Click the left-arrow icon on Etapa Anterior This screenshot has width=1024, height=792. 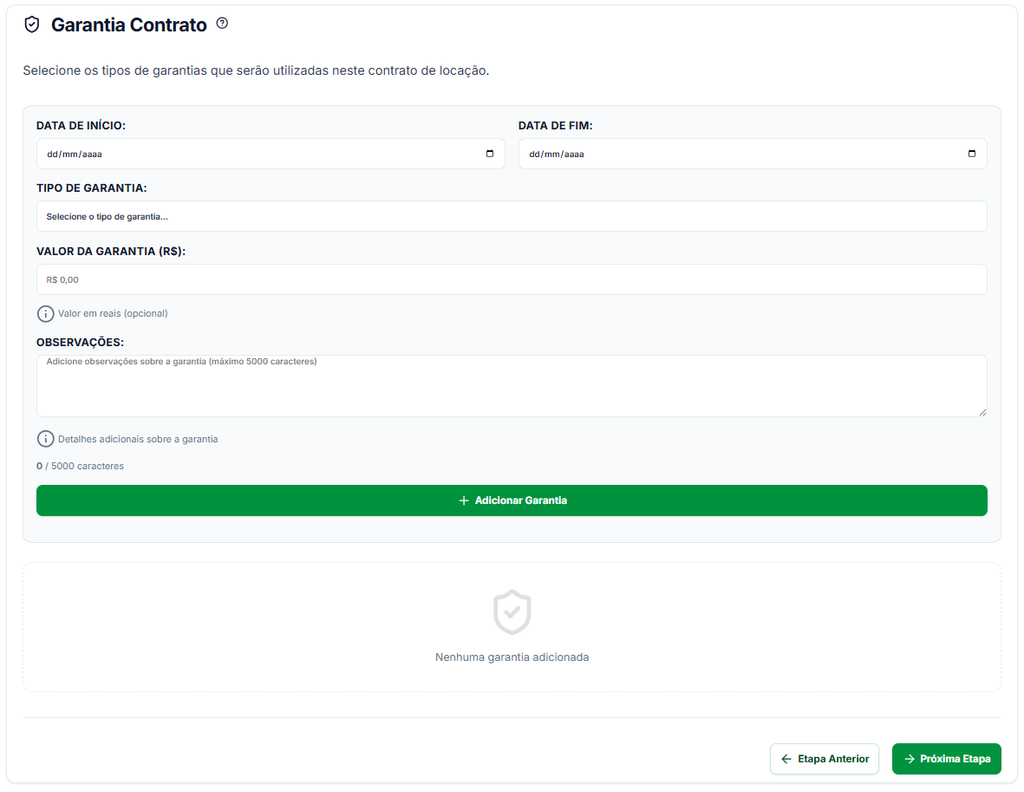[x=786, y=759]
